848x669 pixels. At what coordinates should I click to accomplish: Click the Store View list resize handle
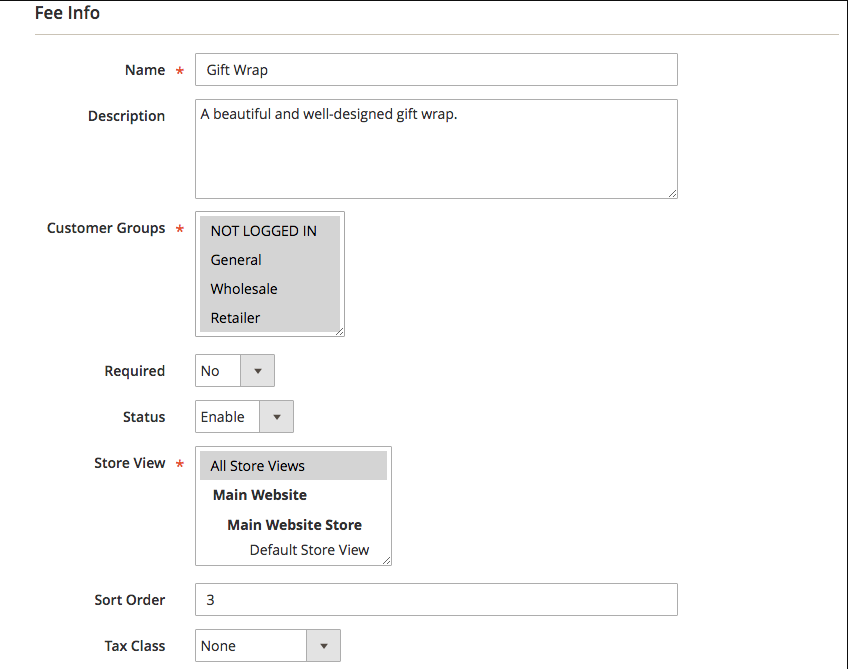click(x=386, y=561)
